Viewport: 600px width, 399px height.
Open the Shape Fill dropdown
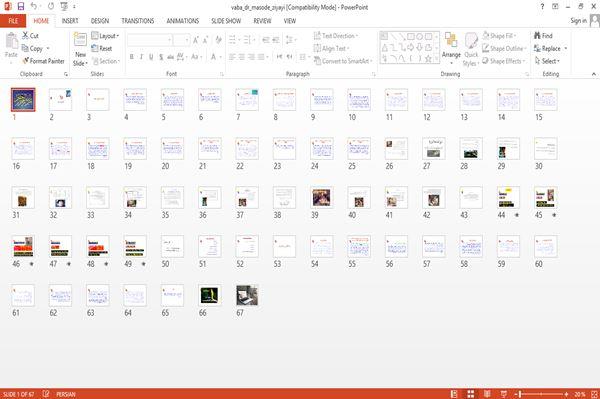[499, 36]
